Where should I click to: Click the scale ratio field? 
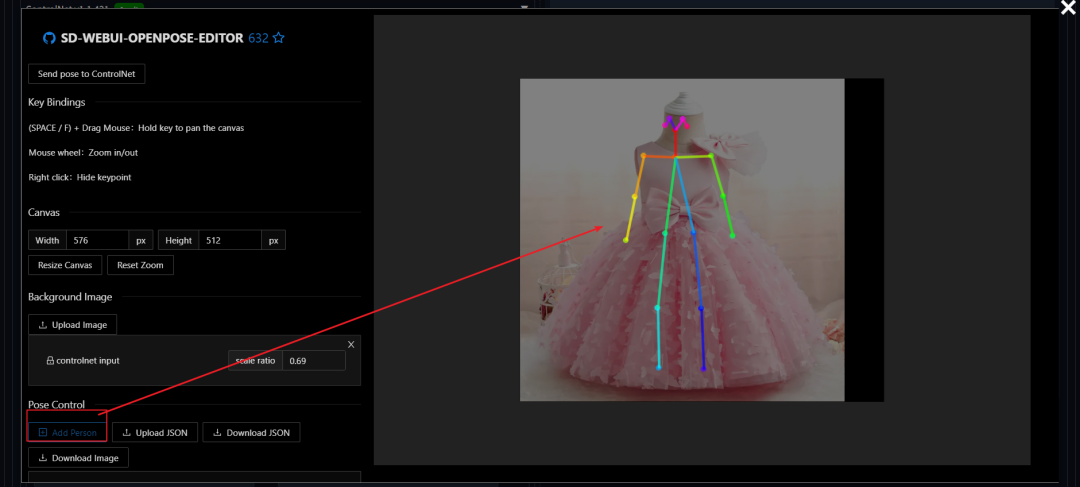(x=313, y=360)
